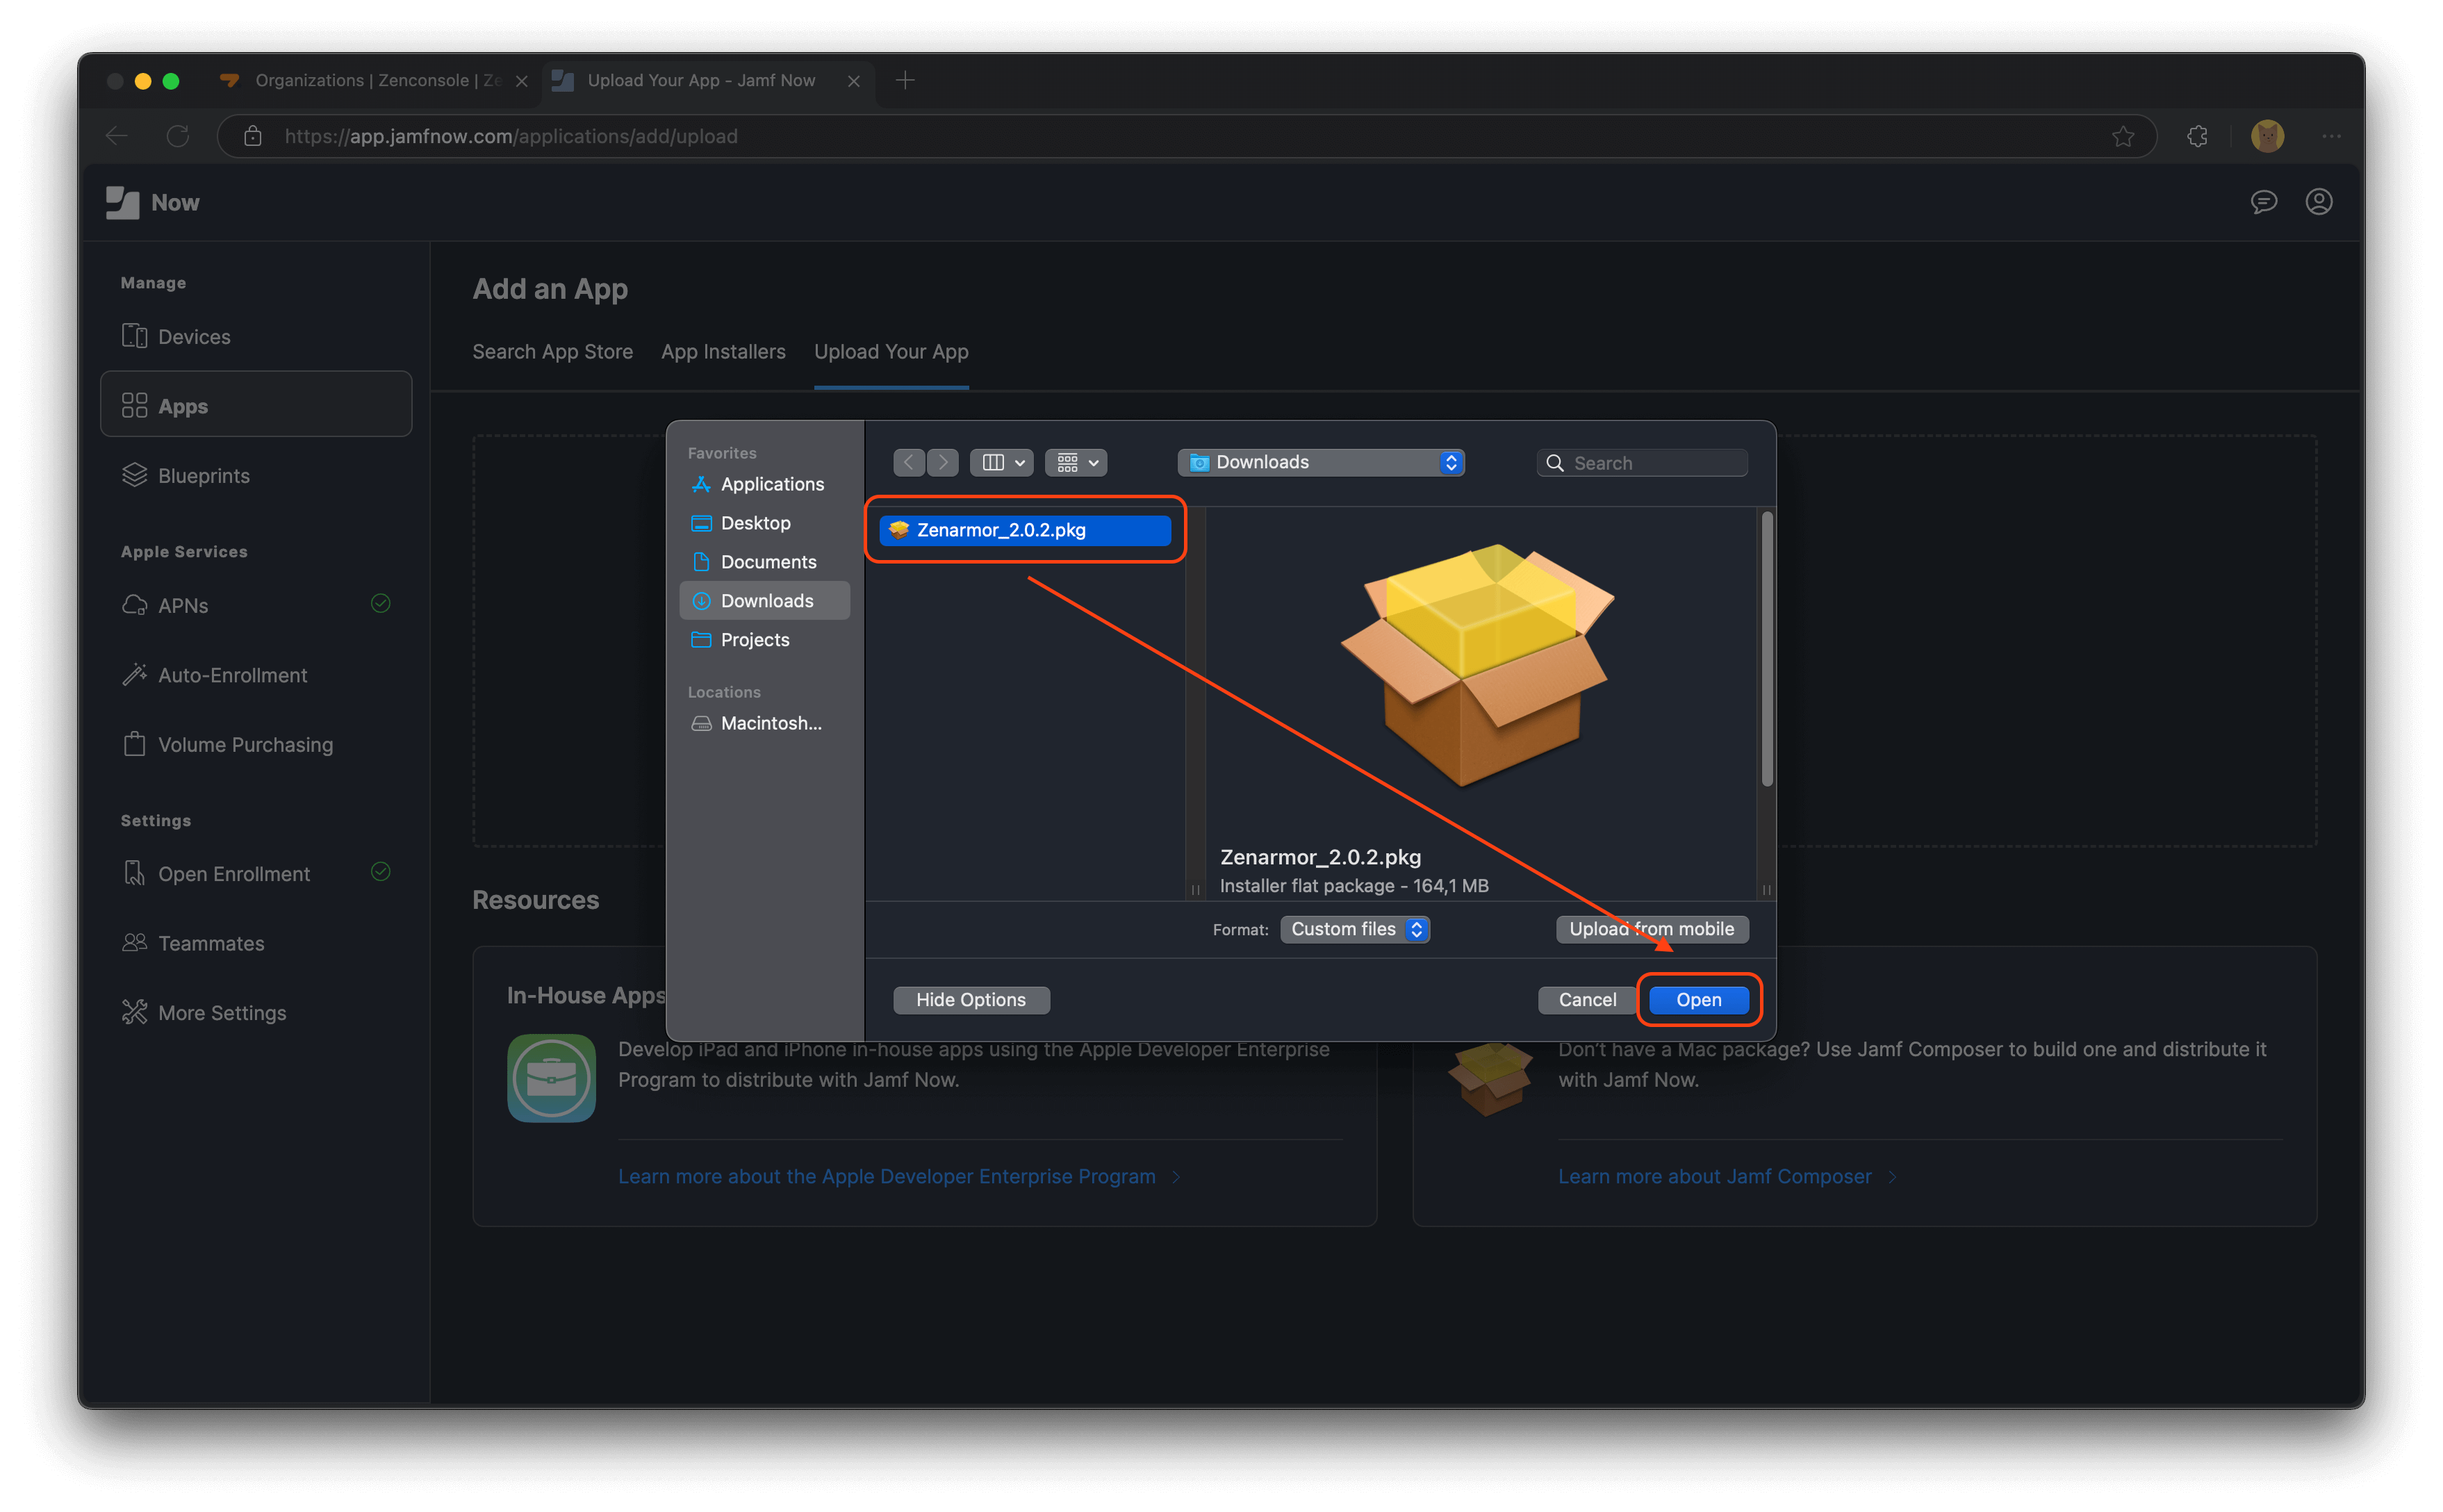Open browser three-dots menu

[x=2331, y=136]
